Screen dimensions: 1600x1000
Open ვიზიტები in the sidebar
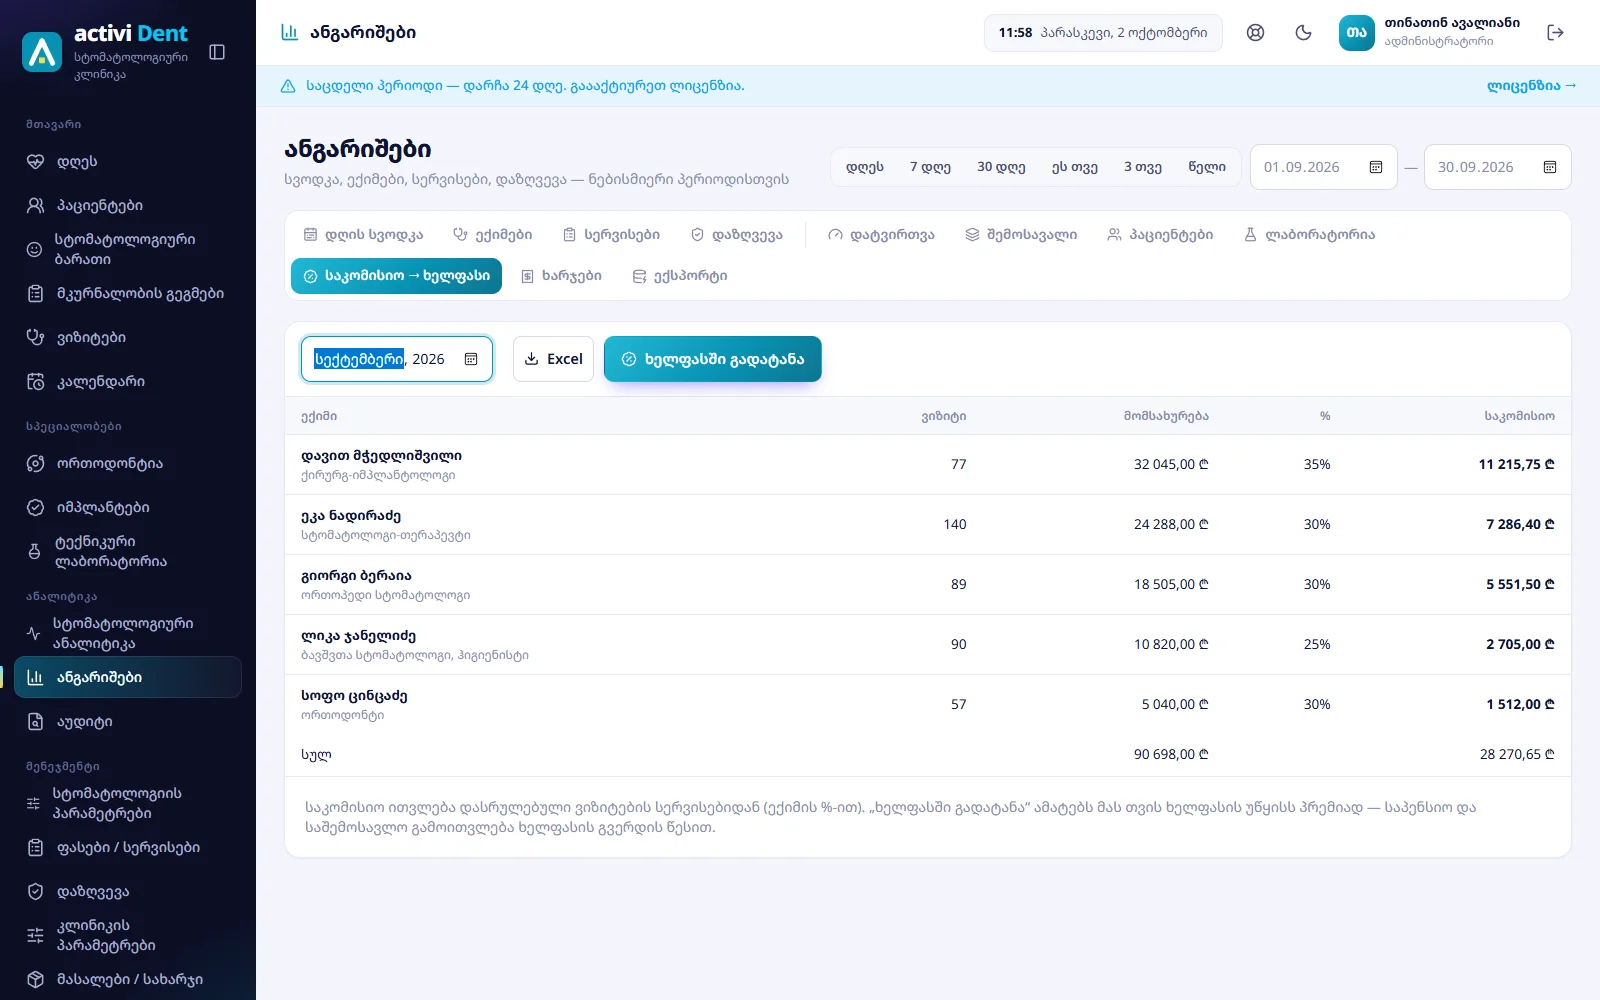[x=128, y=337]
